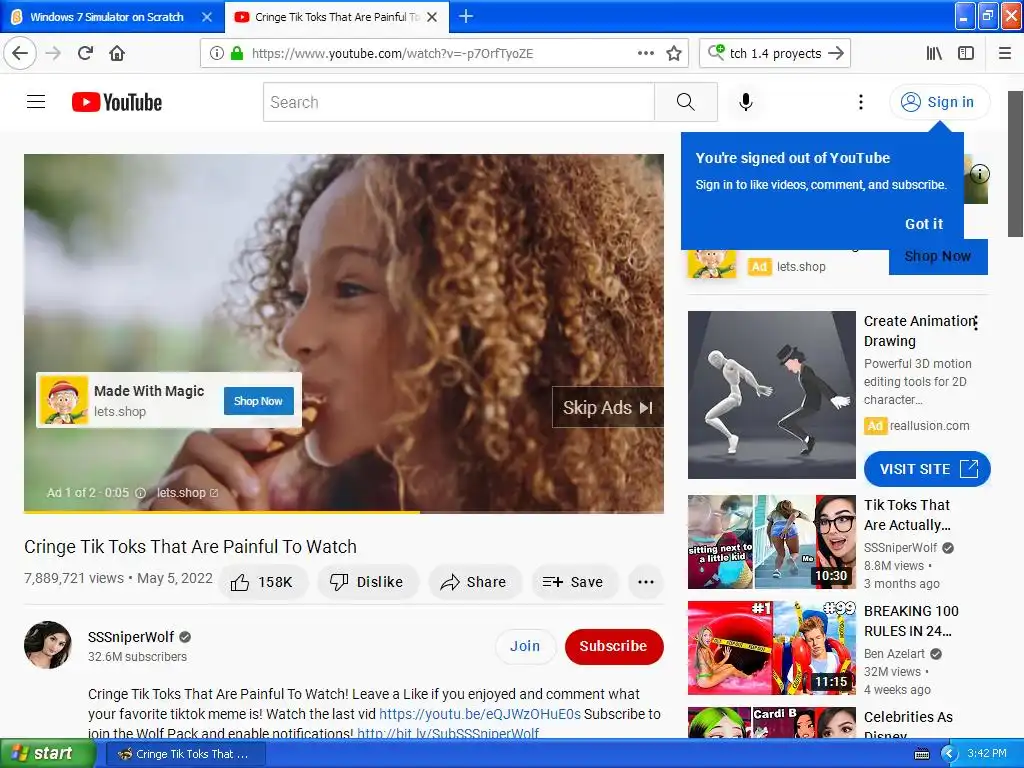Click the YouTube search magnifier button

pos(686,102)
